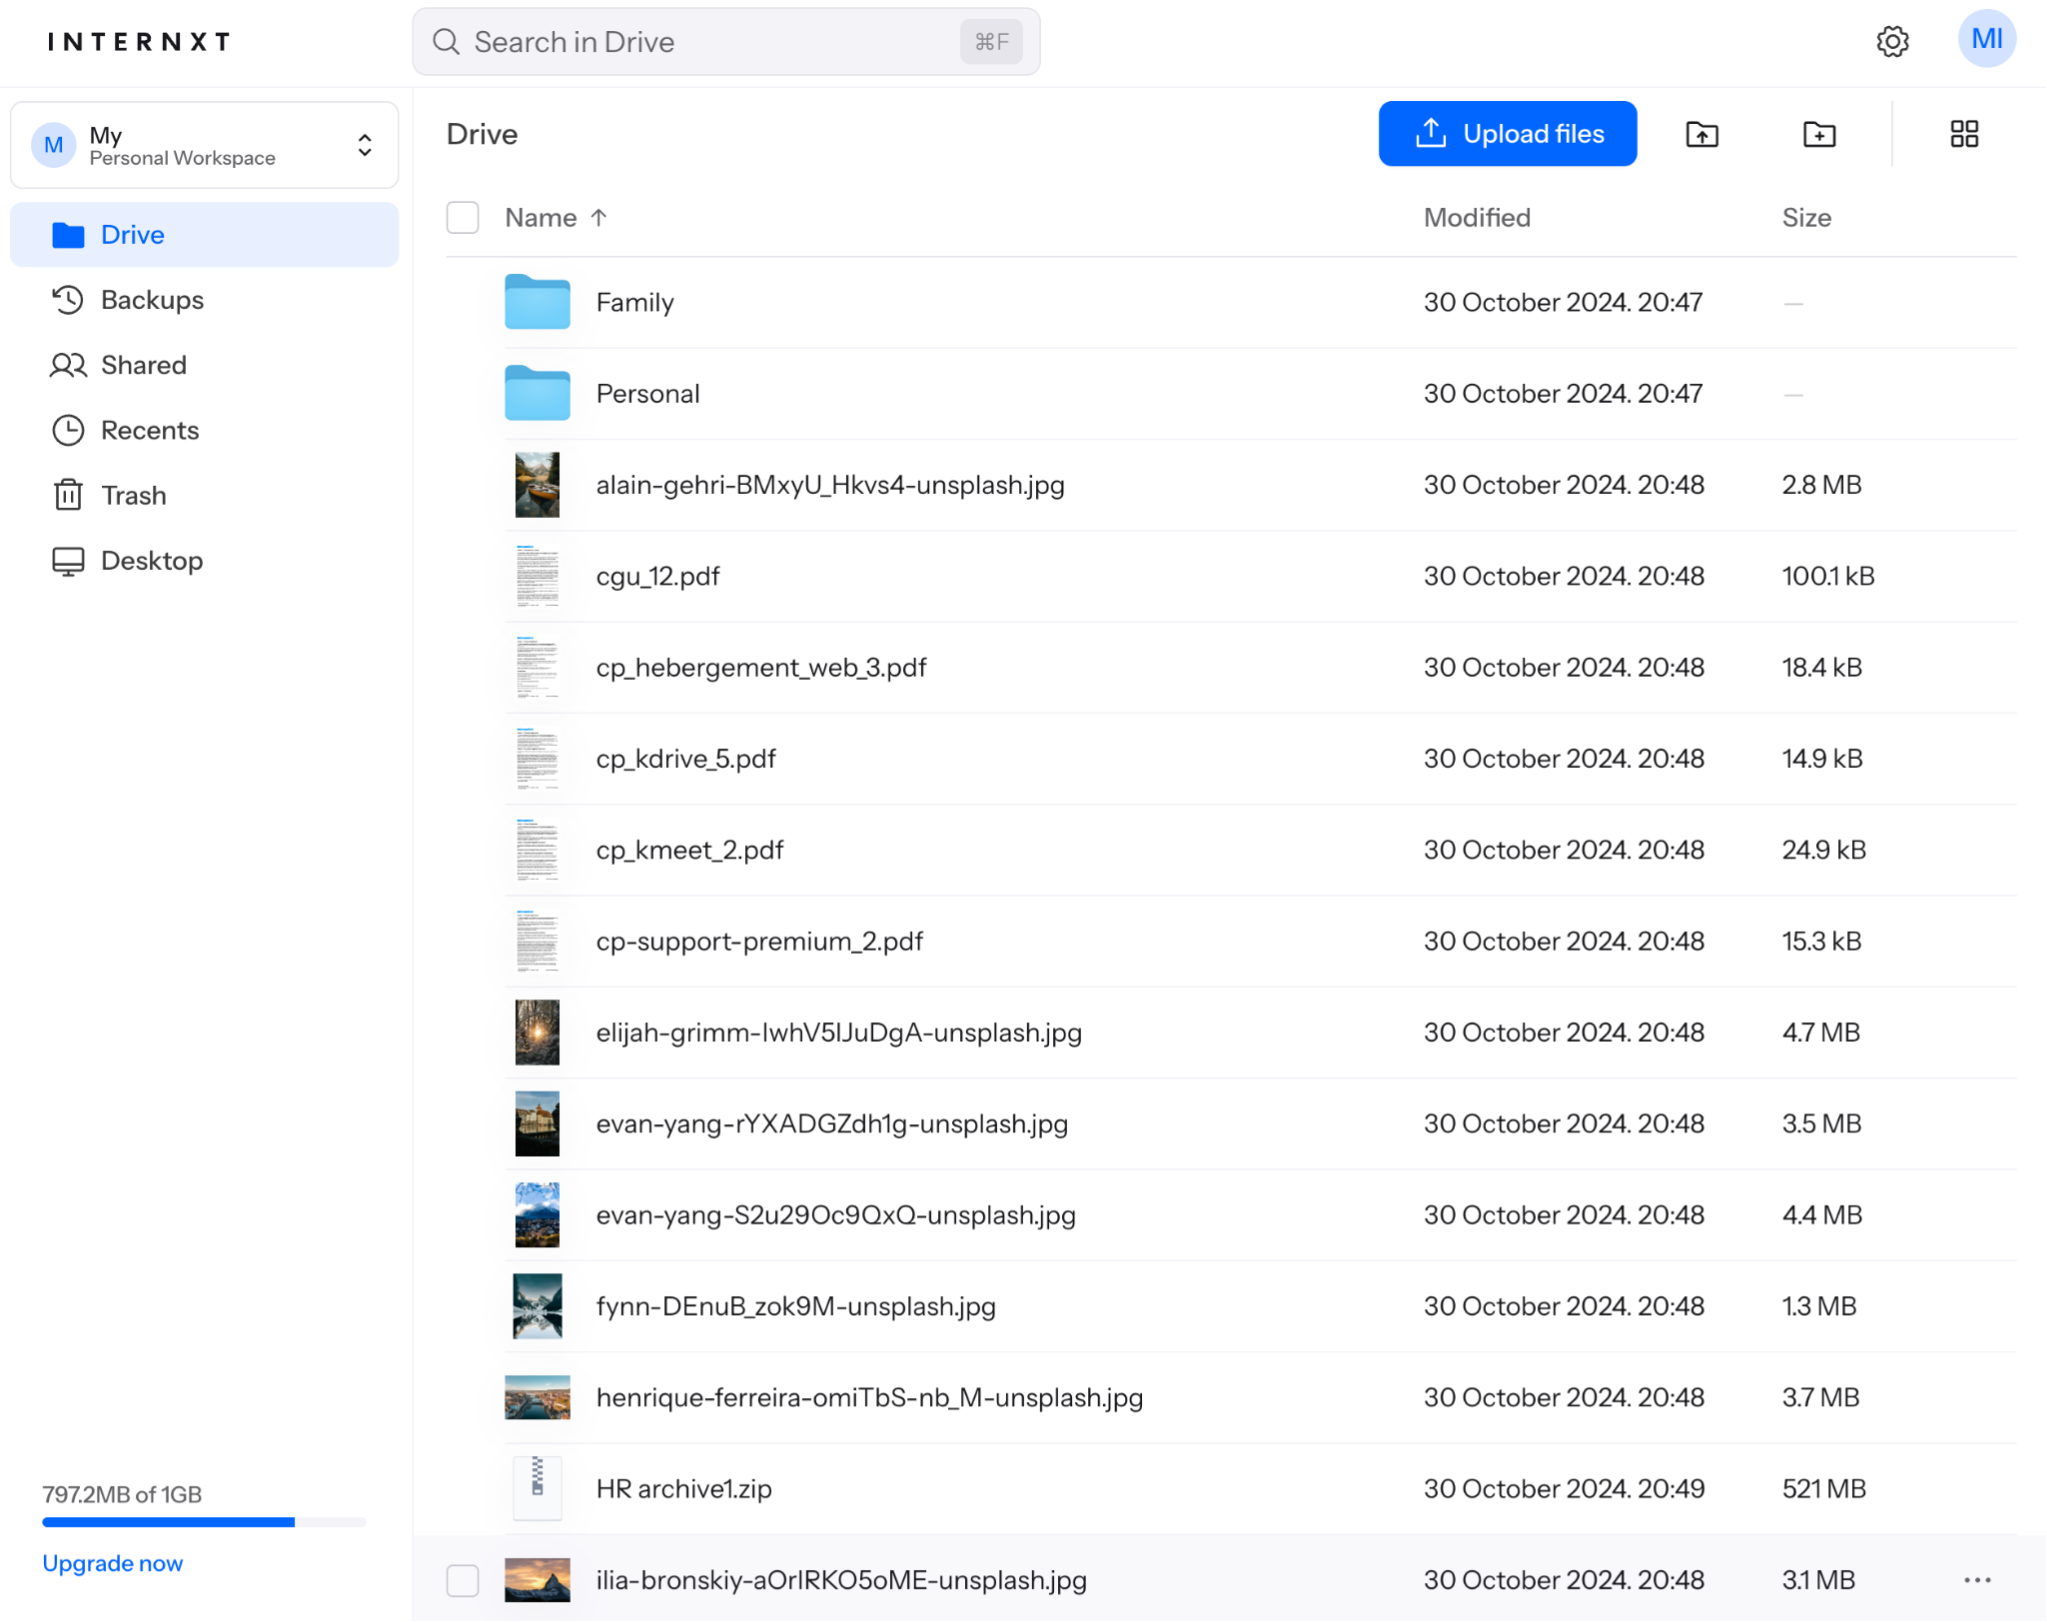Screen dimensions: 2047x1622
Task: Switch to grid view layout
Action: pyautogui.click(x=1964, y=134)
